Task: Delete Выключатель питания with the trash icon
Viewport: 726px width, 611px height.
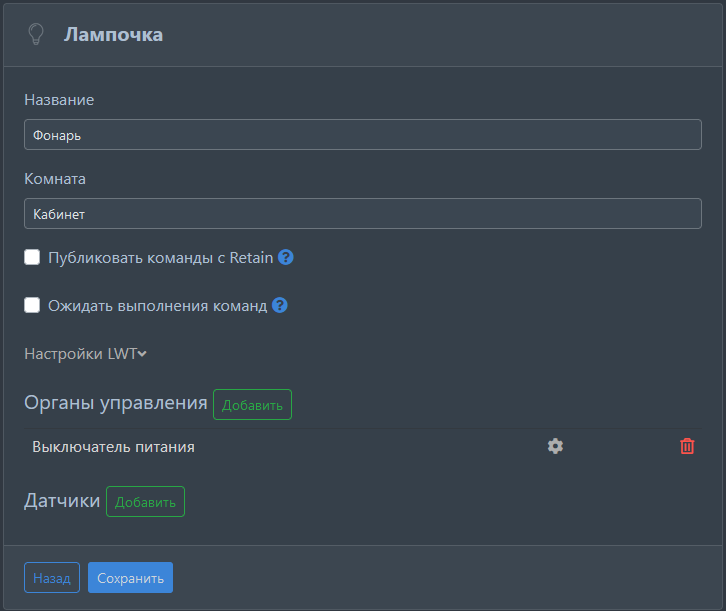Action: [687, 447]
